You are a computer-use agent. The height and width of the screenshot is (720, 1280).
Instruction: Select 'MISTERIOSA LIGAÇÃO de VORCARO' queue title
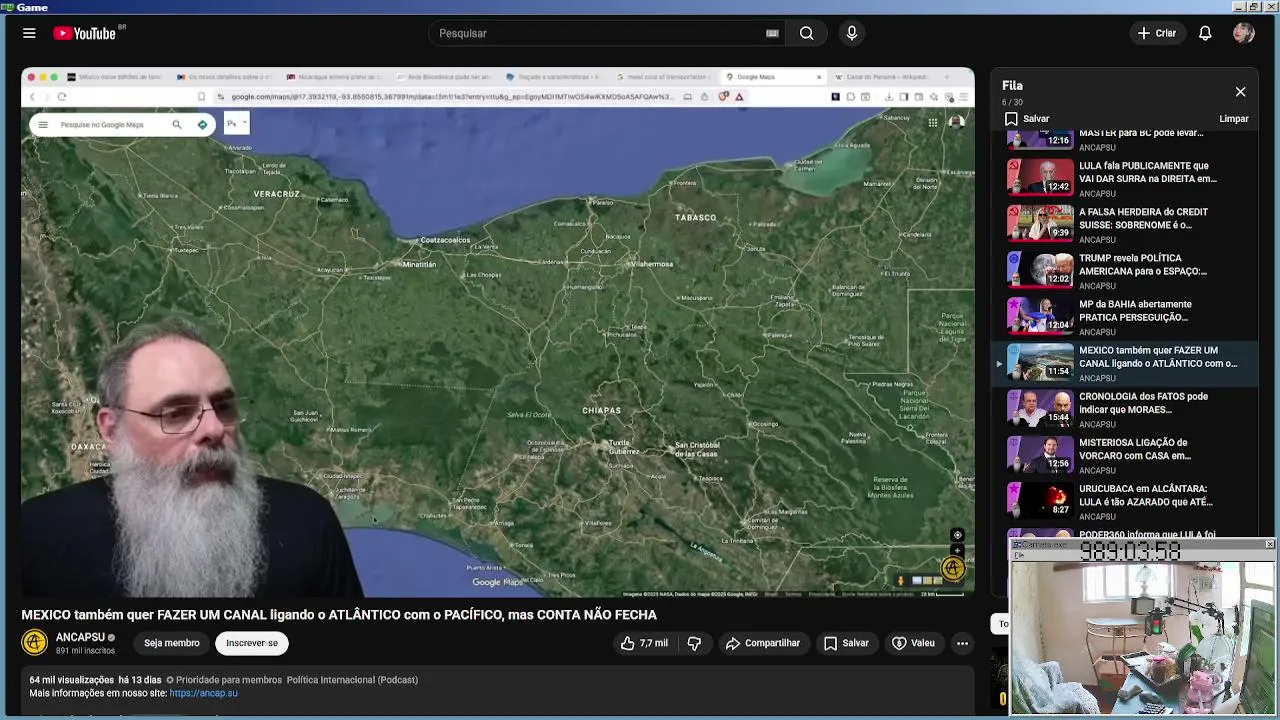1135,448
